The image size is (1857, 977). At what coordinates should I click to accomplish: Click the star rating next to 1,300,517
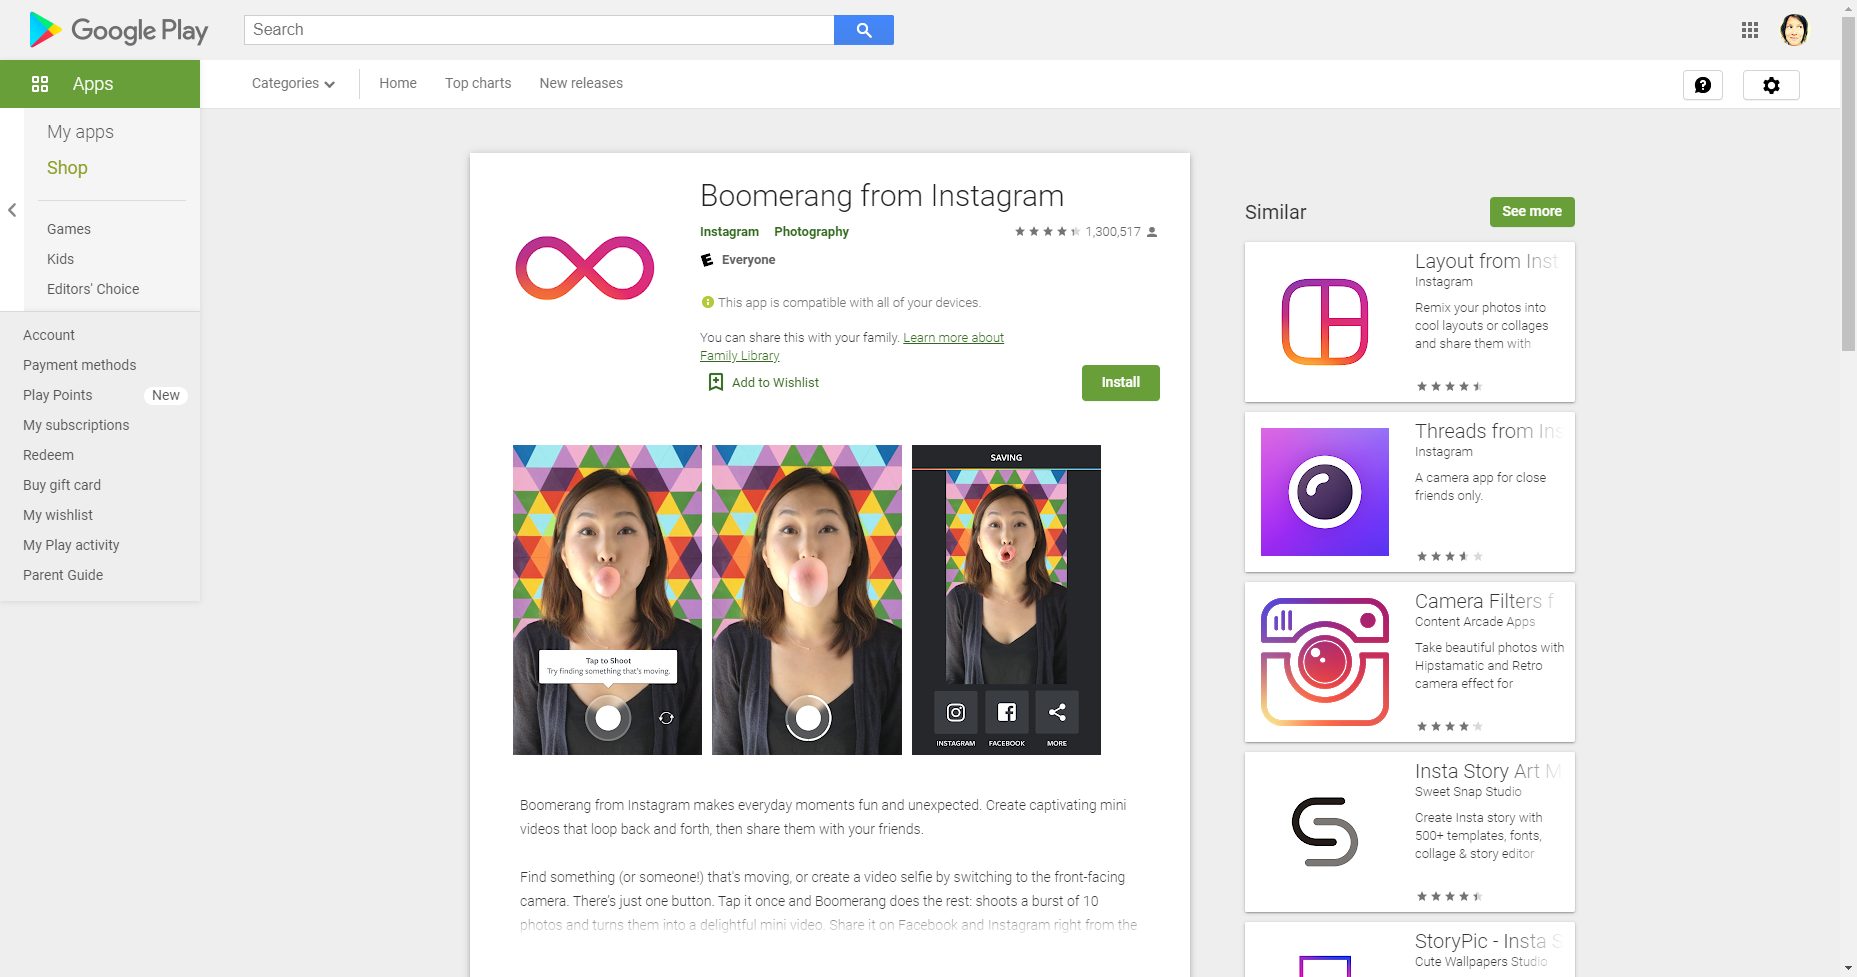[x=1047, y=231]
